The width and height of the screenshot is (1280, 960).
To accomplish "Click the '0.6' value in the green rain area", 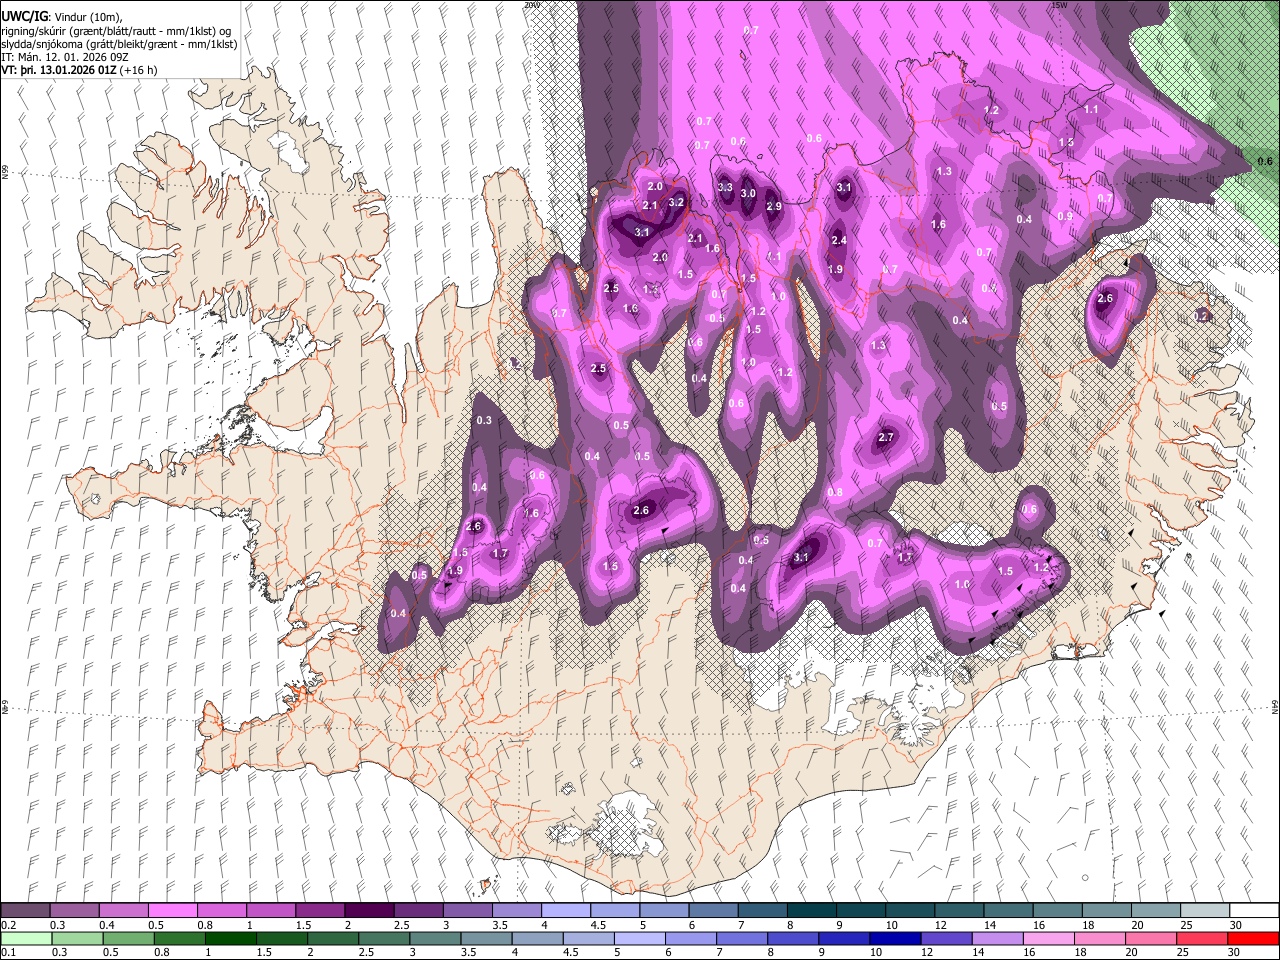I will point(1264,161).
